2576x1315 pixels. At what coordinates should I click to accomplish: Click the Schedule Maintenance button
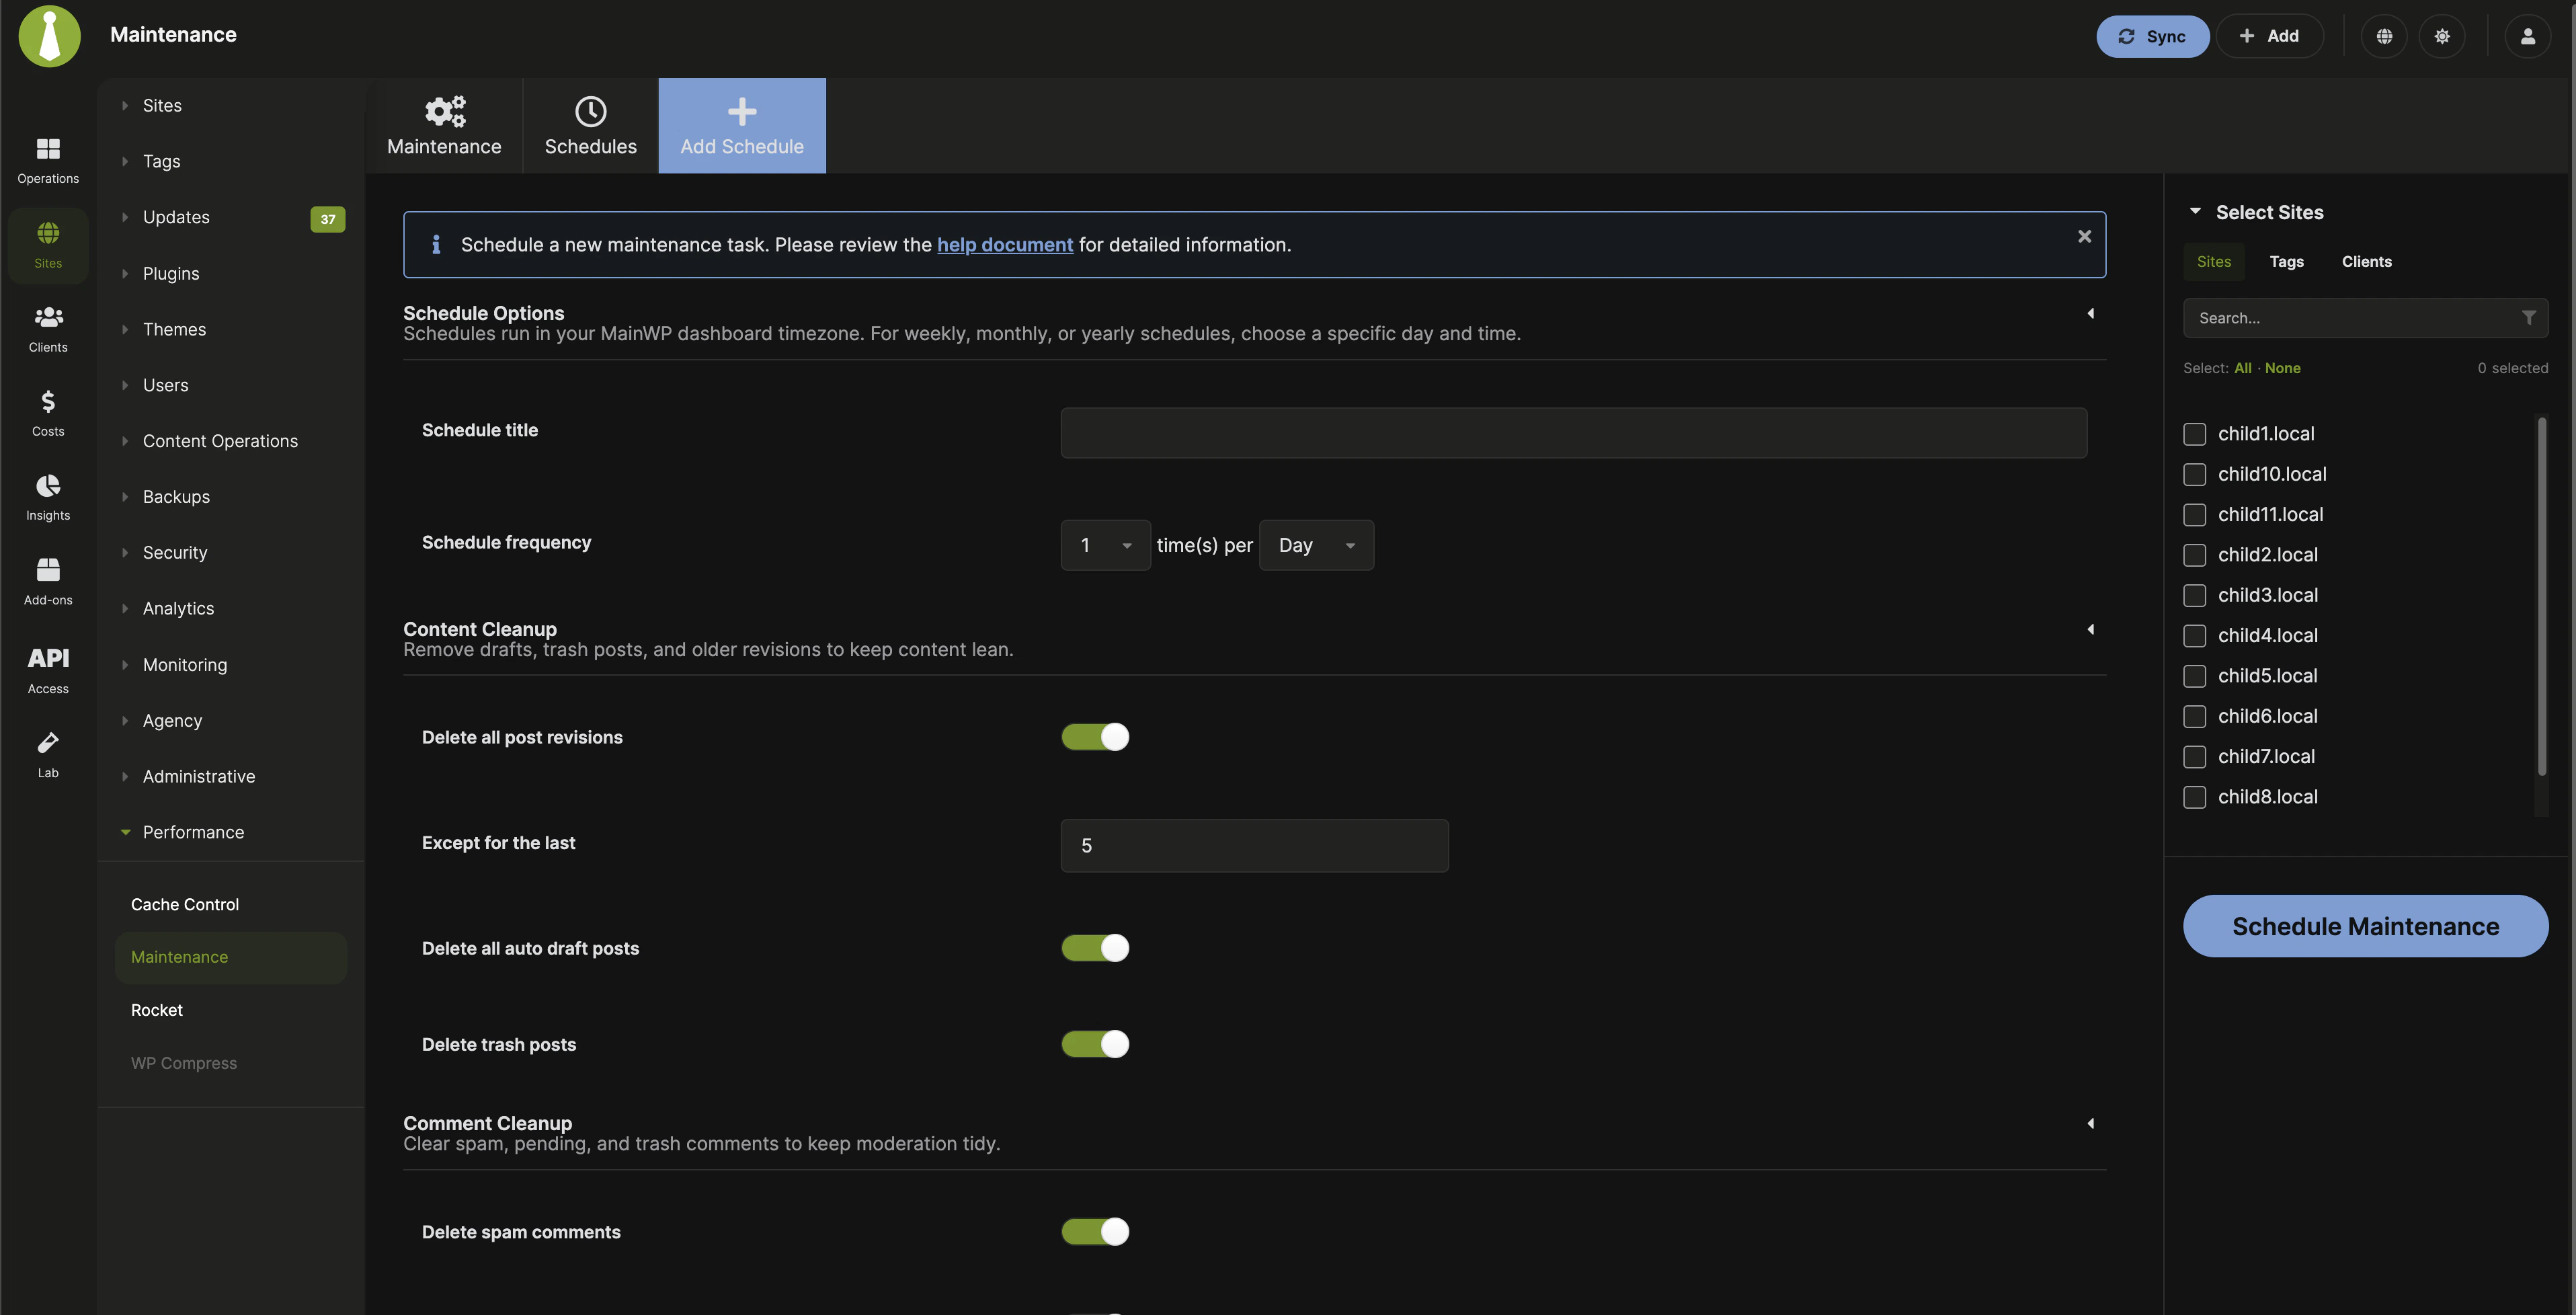click(2364, 926)
